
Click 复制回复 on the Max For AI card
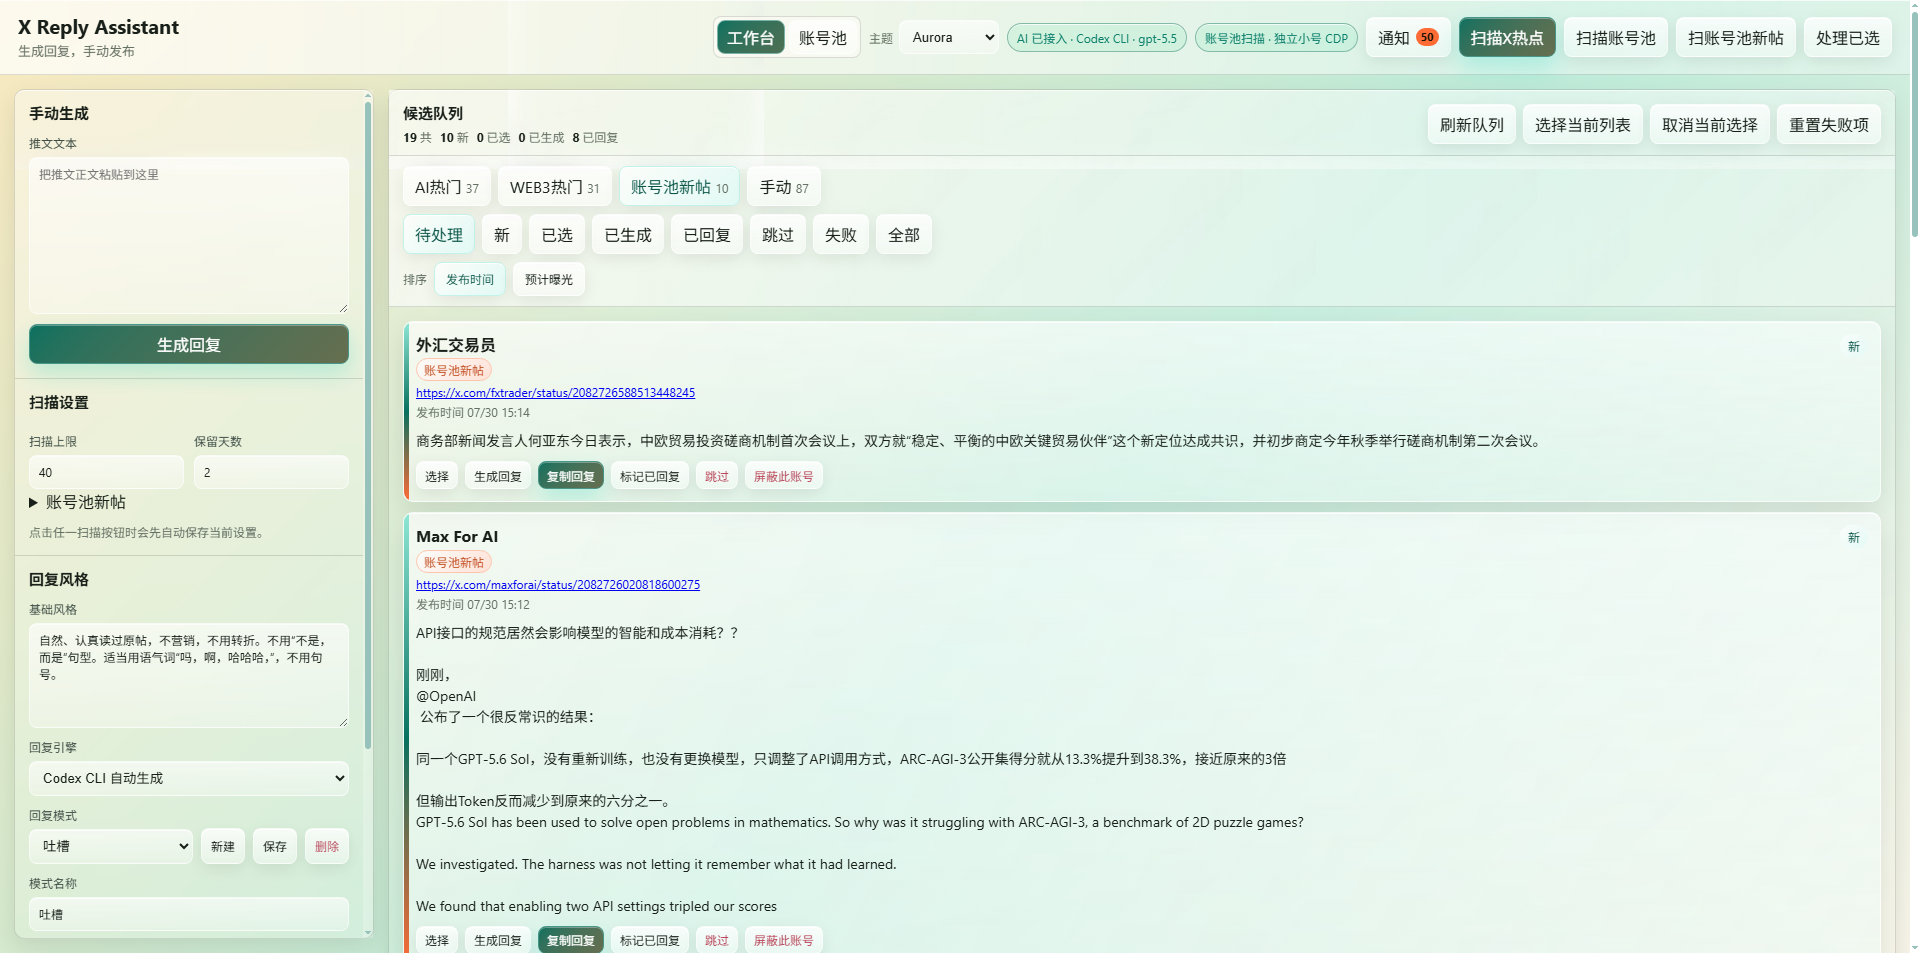click(571, 940)
